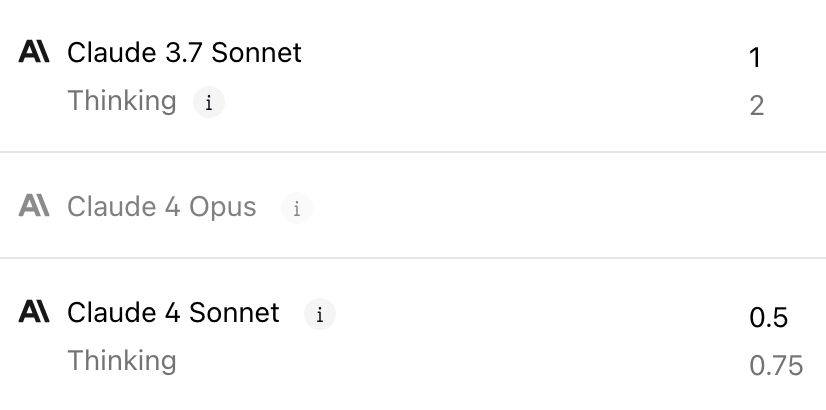This screenshot has width=826, height=410.
Task: Click the Anthropic logo beside Claude 3.7 Sonnet
Action: 34,53
